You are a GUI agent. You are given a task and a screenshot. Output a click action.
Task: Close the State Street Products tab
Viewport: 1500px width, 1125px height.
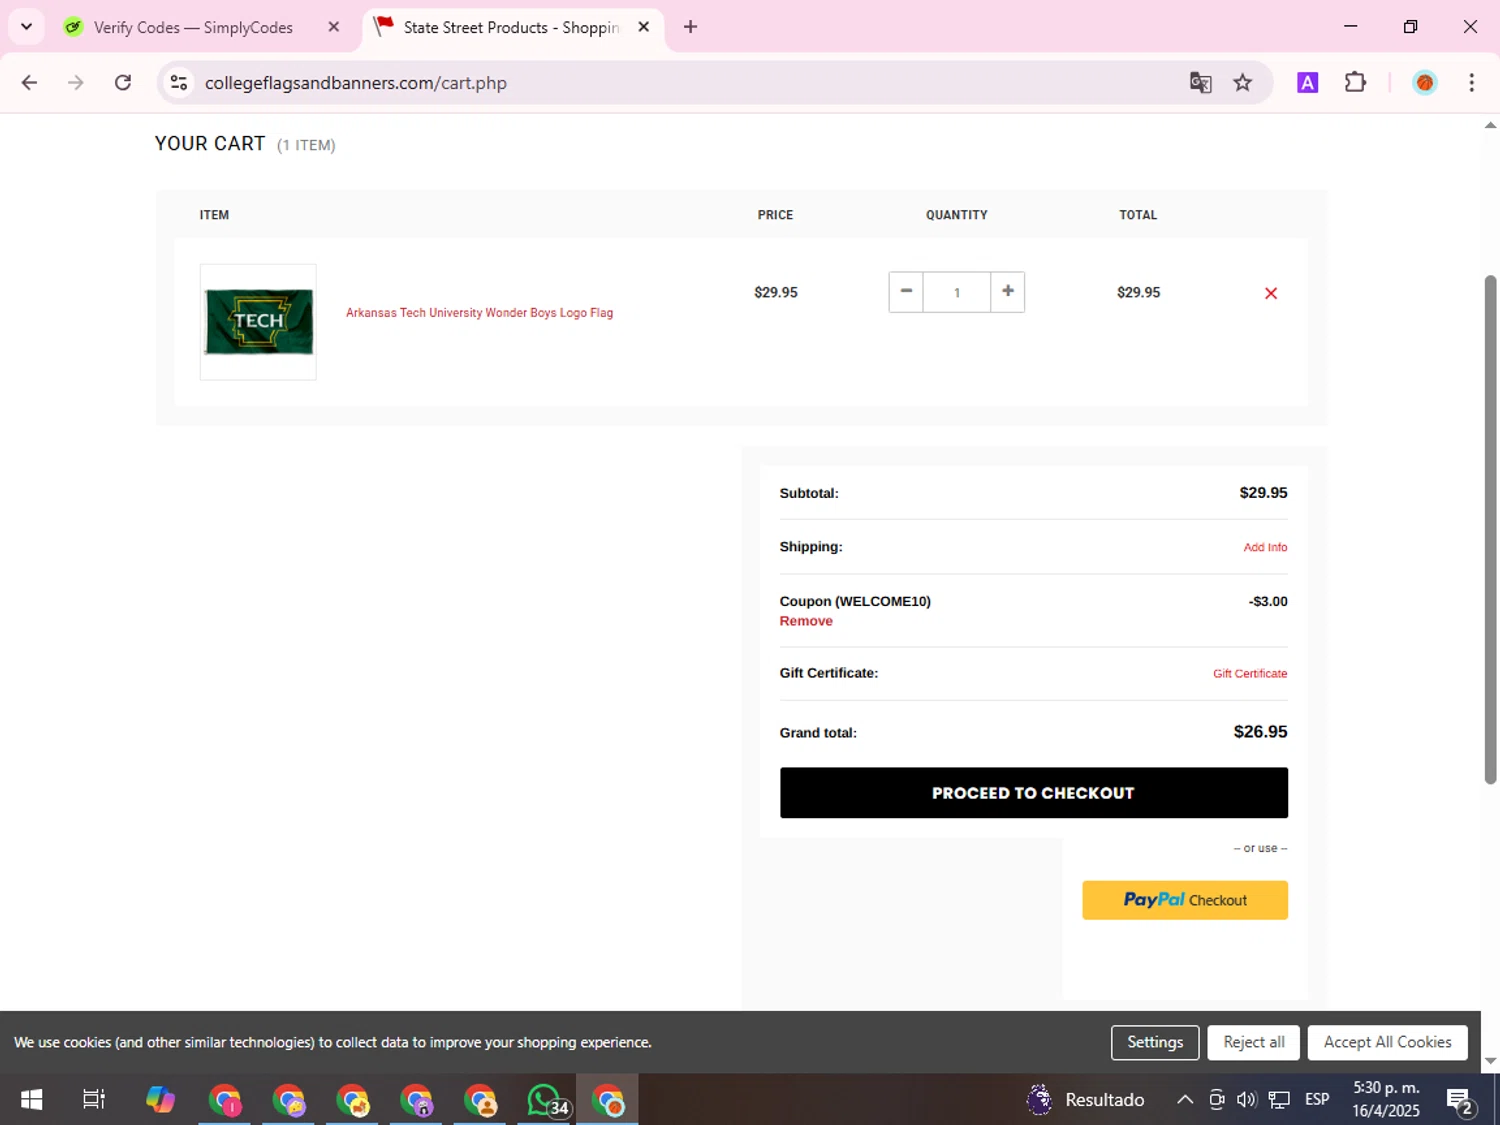click(644, 27)
